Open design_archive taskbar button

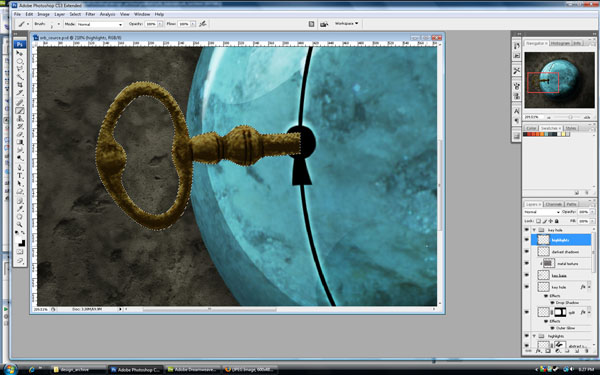[78, 370]
